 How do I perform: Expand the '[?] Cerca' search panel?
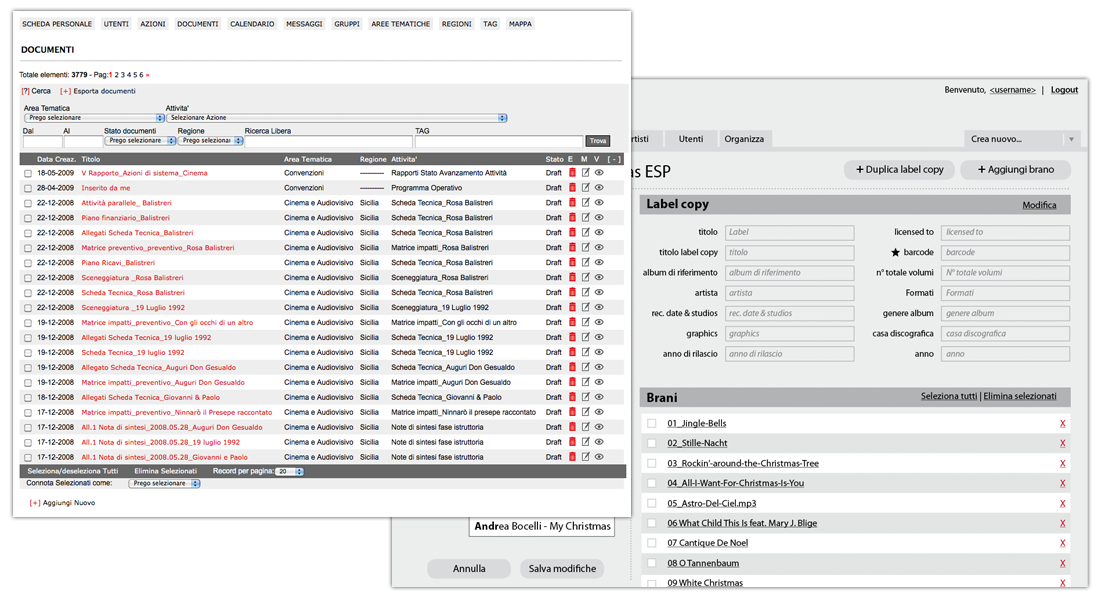(36, 91)
